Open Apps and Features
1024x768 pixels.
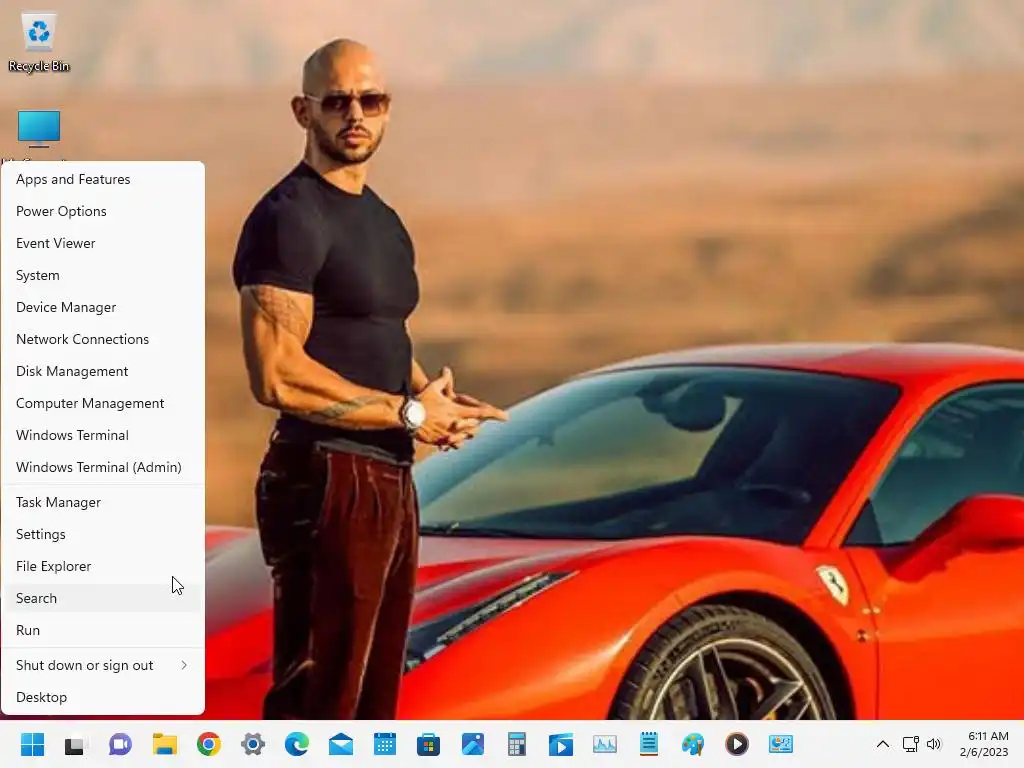coord(103,179)
